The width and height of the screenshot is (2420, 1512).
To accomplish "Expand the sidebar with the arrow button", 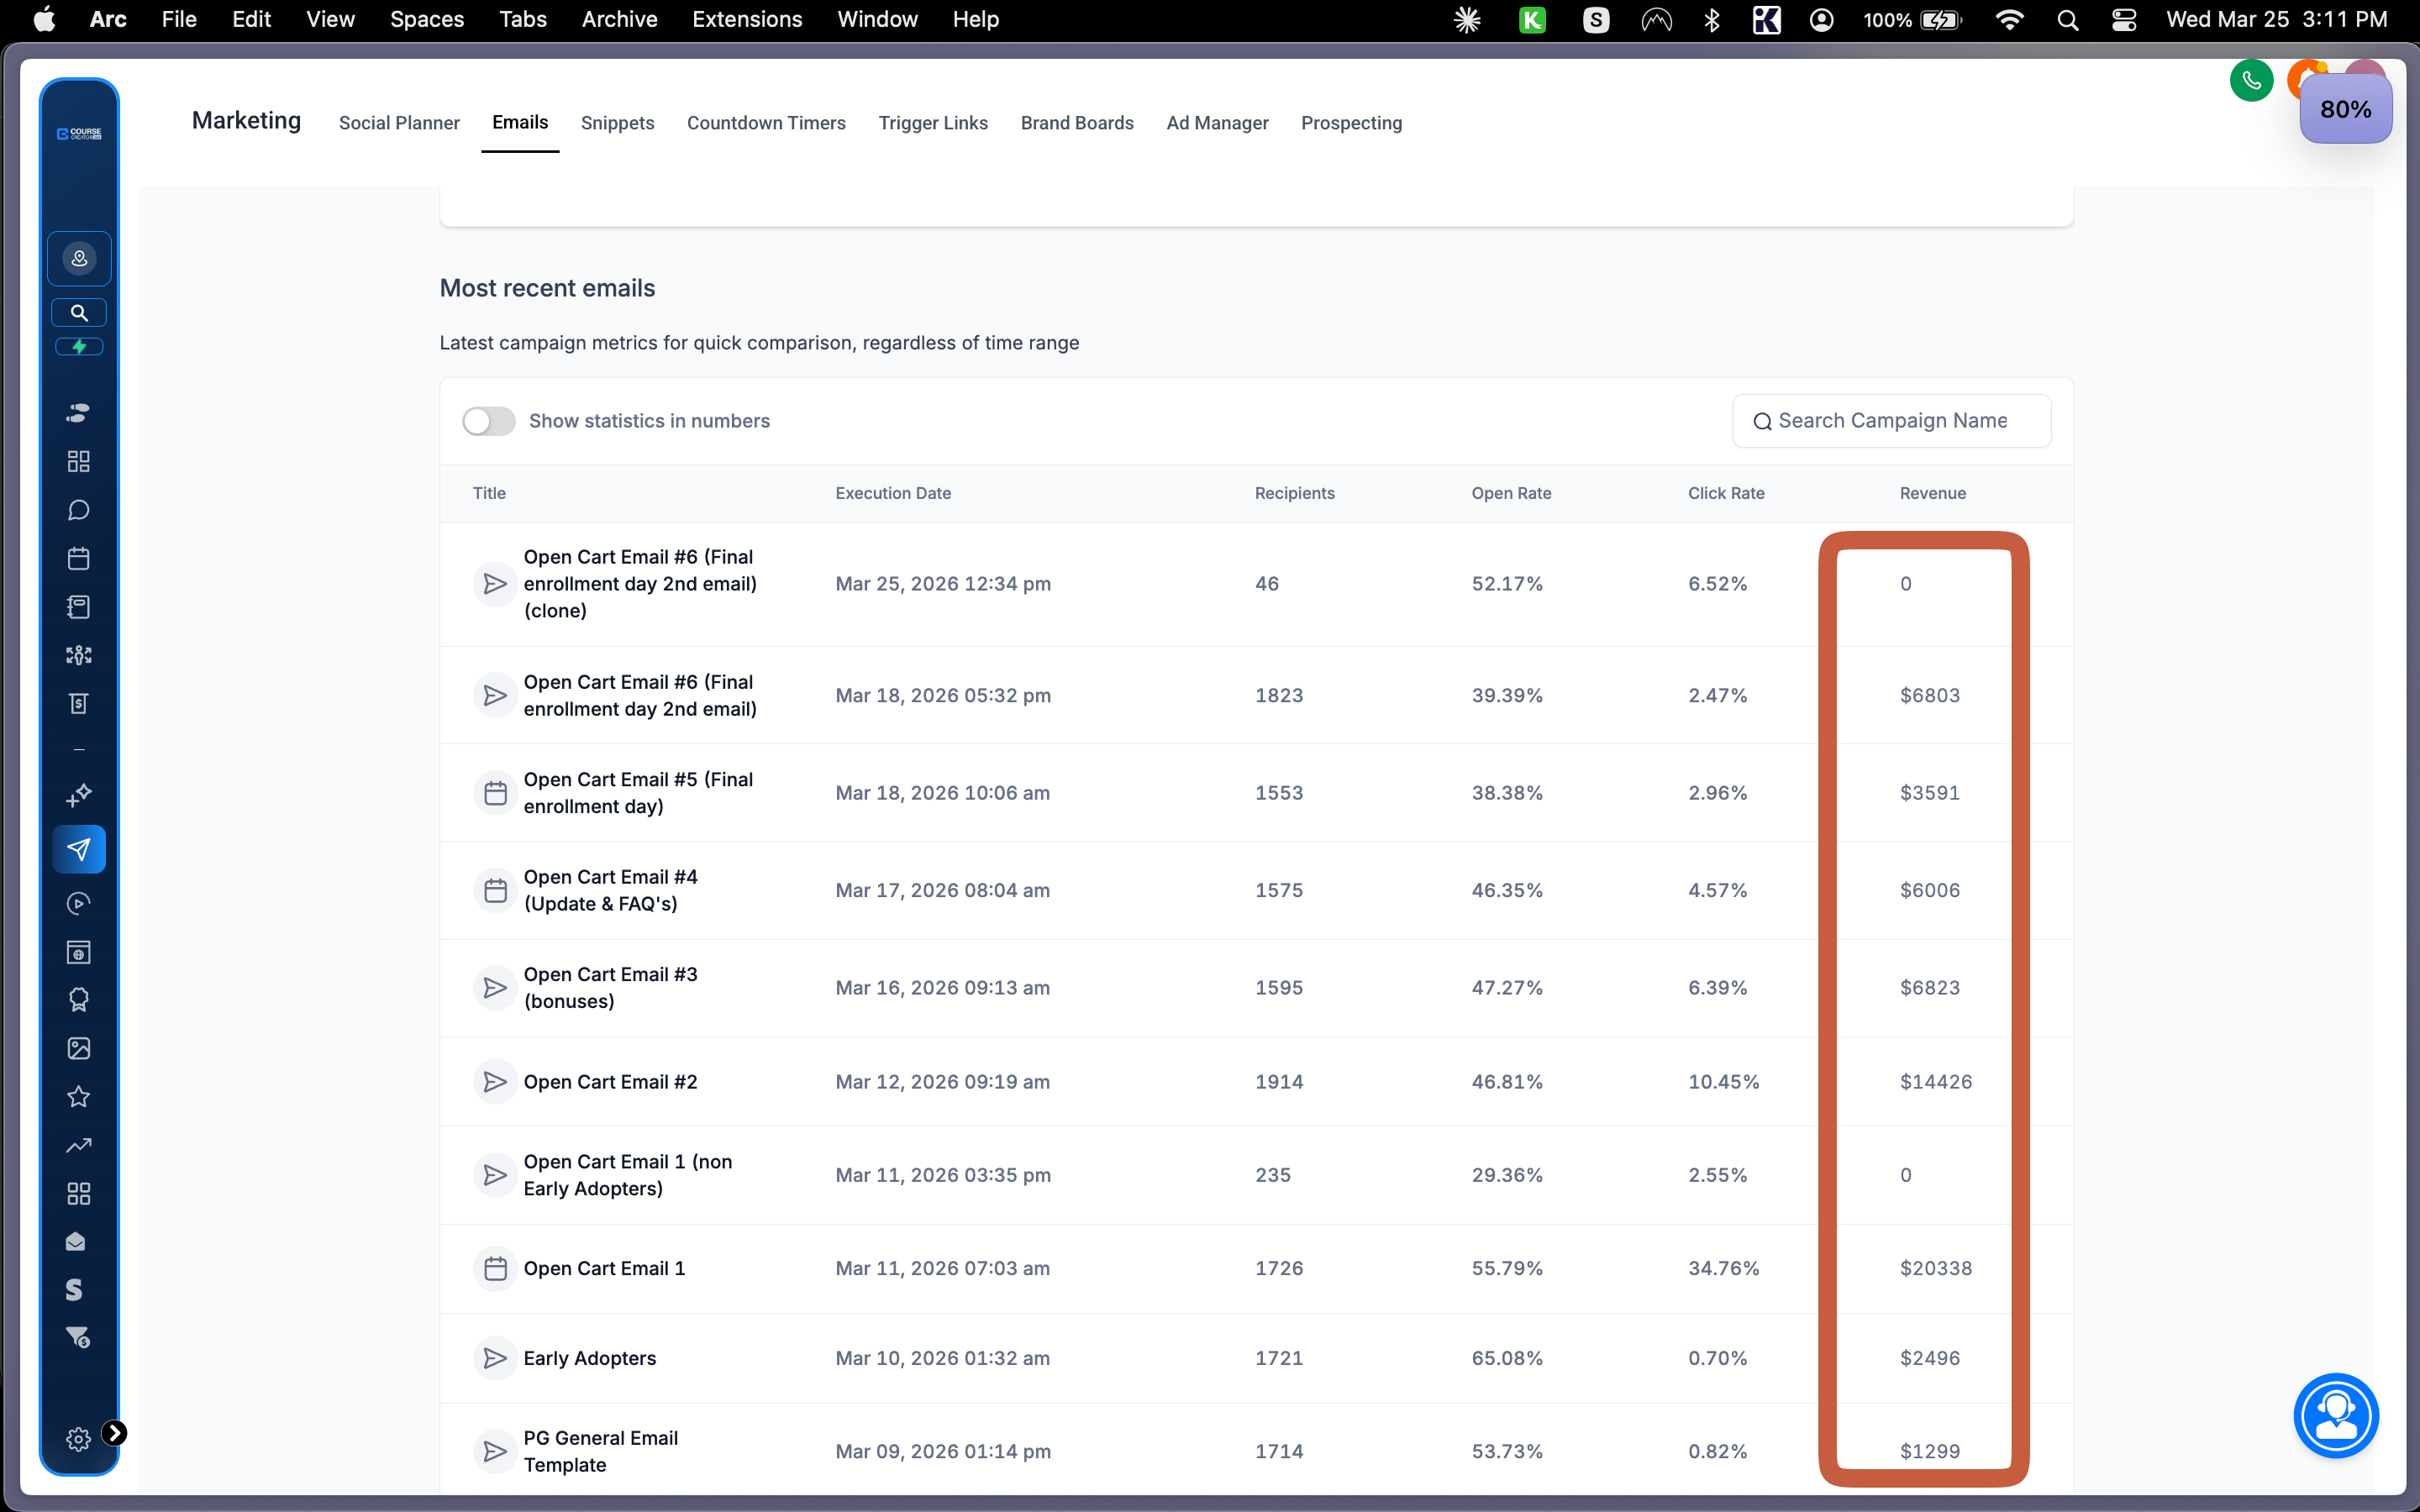I will pyautogui.click(x=115, y=1433).
